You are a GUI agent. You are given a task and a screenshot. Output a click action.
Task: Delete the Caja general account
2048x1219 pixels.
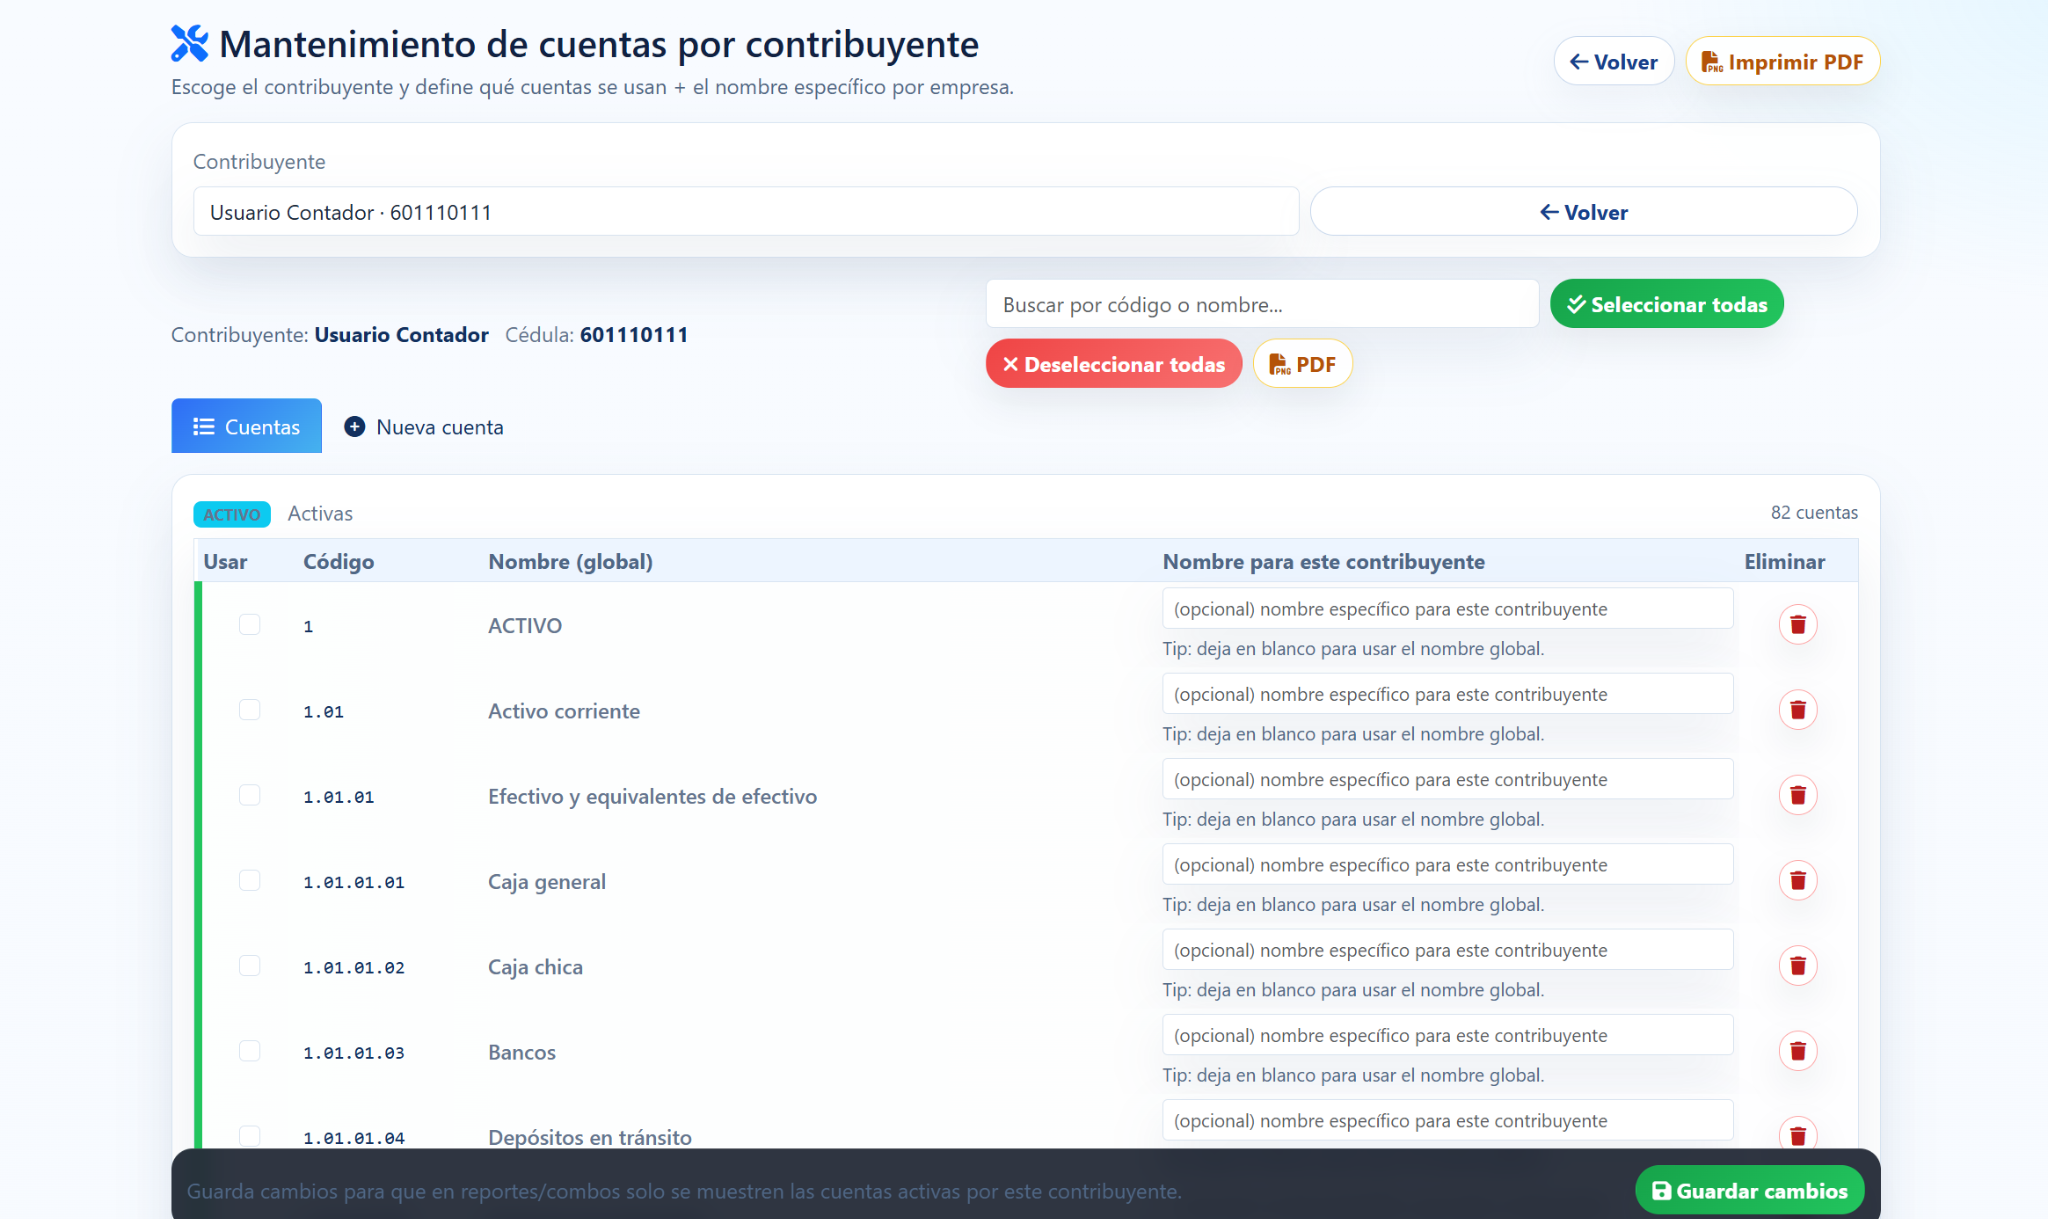pos(1797,881)
